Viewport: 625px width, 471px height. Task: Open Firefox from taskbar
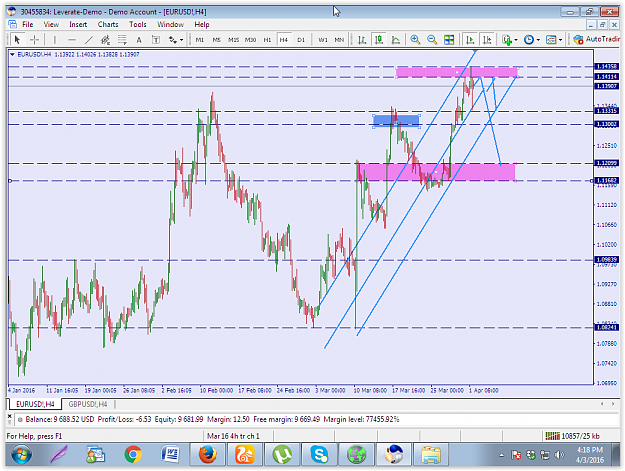pos(208,455)
